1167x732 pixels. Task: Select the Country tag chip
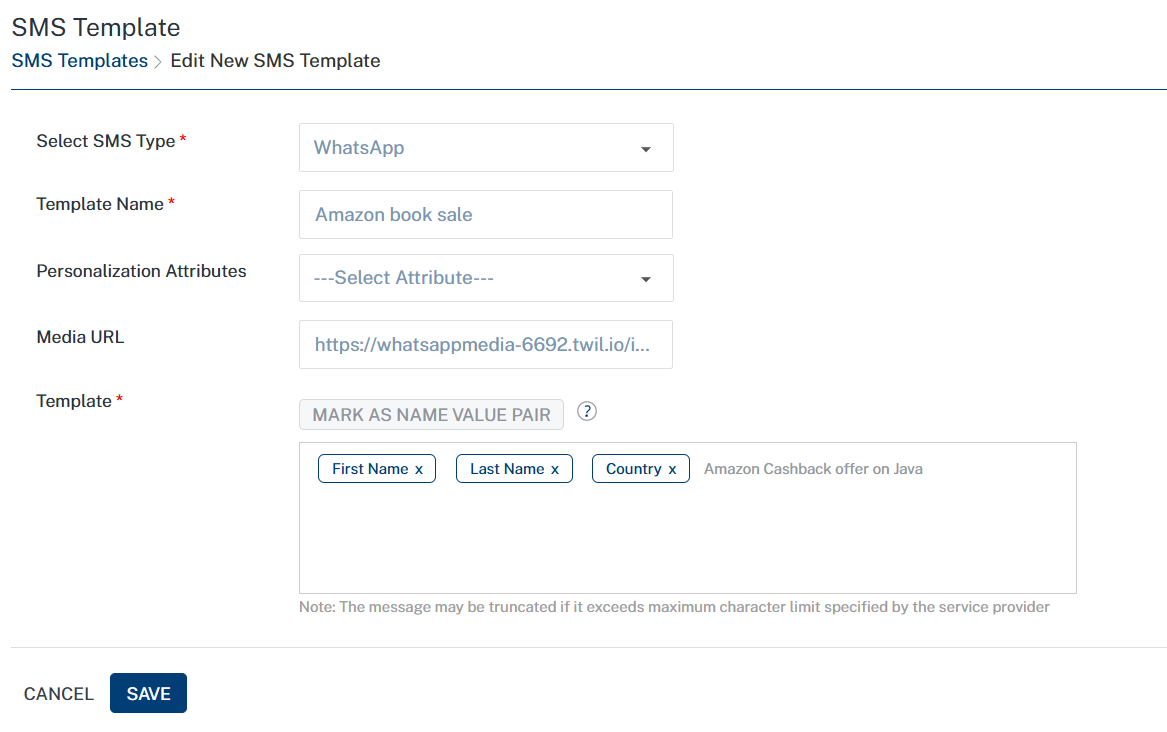(632, 469)
